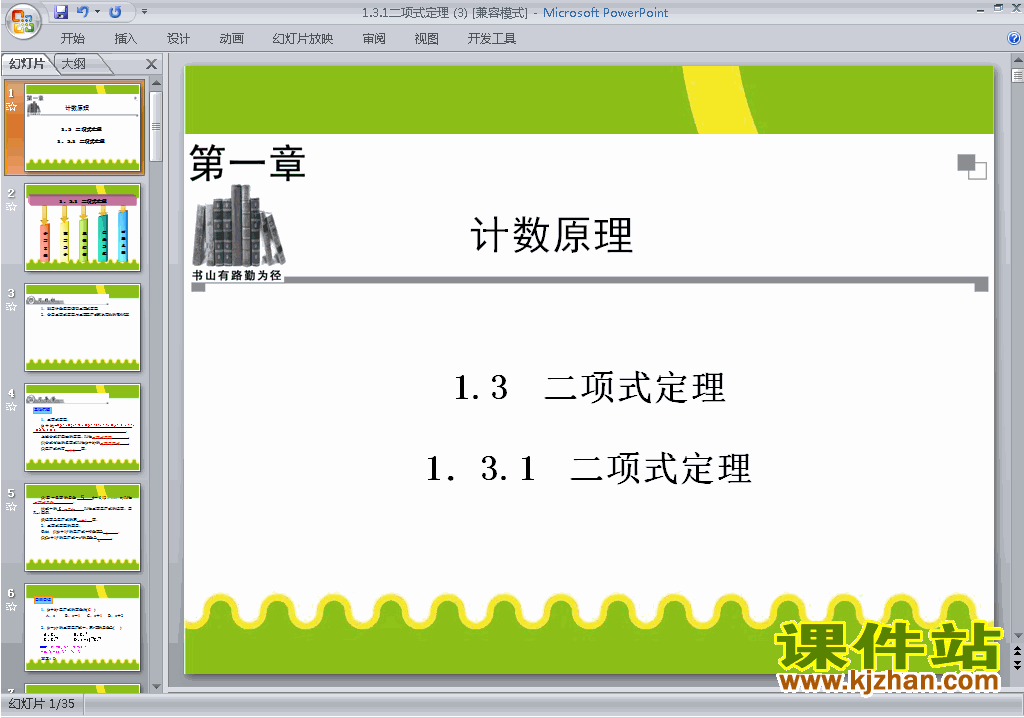Open the 动画 ribbon tab
Image resolution: width=1024 pixels, height=718 pixels.
[231, 39]
